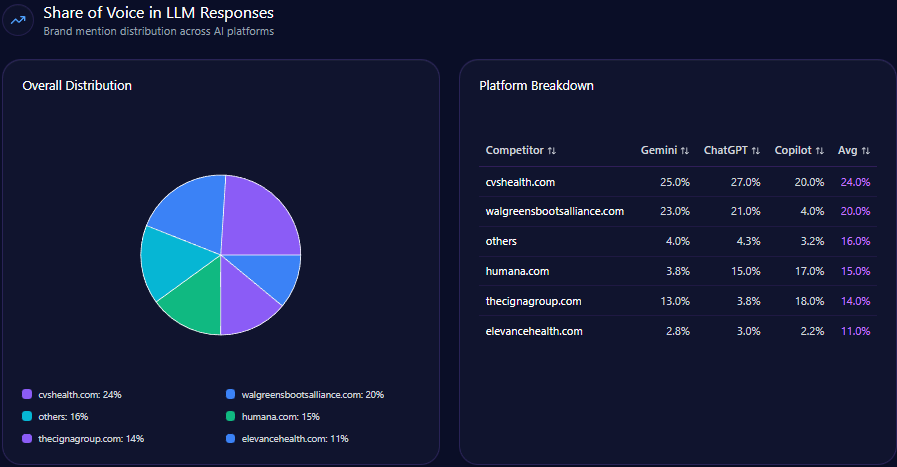Click the Avg 24.0% value for cvshealth.com
The width and height of the screenshot is (897, 467).
[x=855, y=182]
